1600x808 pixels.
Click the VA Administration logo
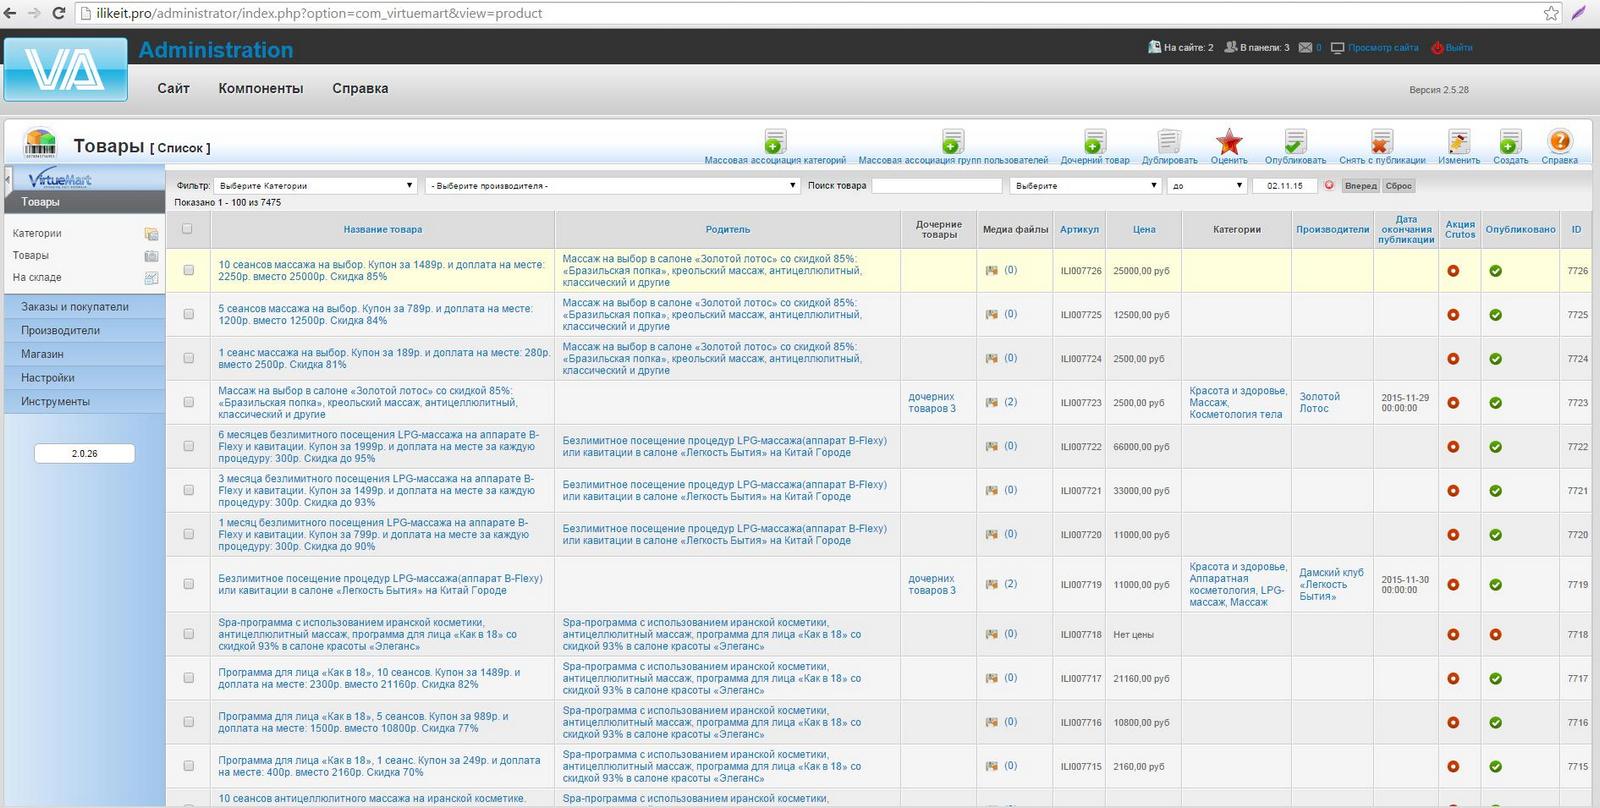click(x=66, y=69)
